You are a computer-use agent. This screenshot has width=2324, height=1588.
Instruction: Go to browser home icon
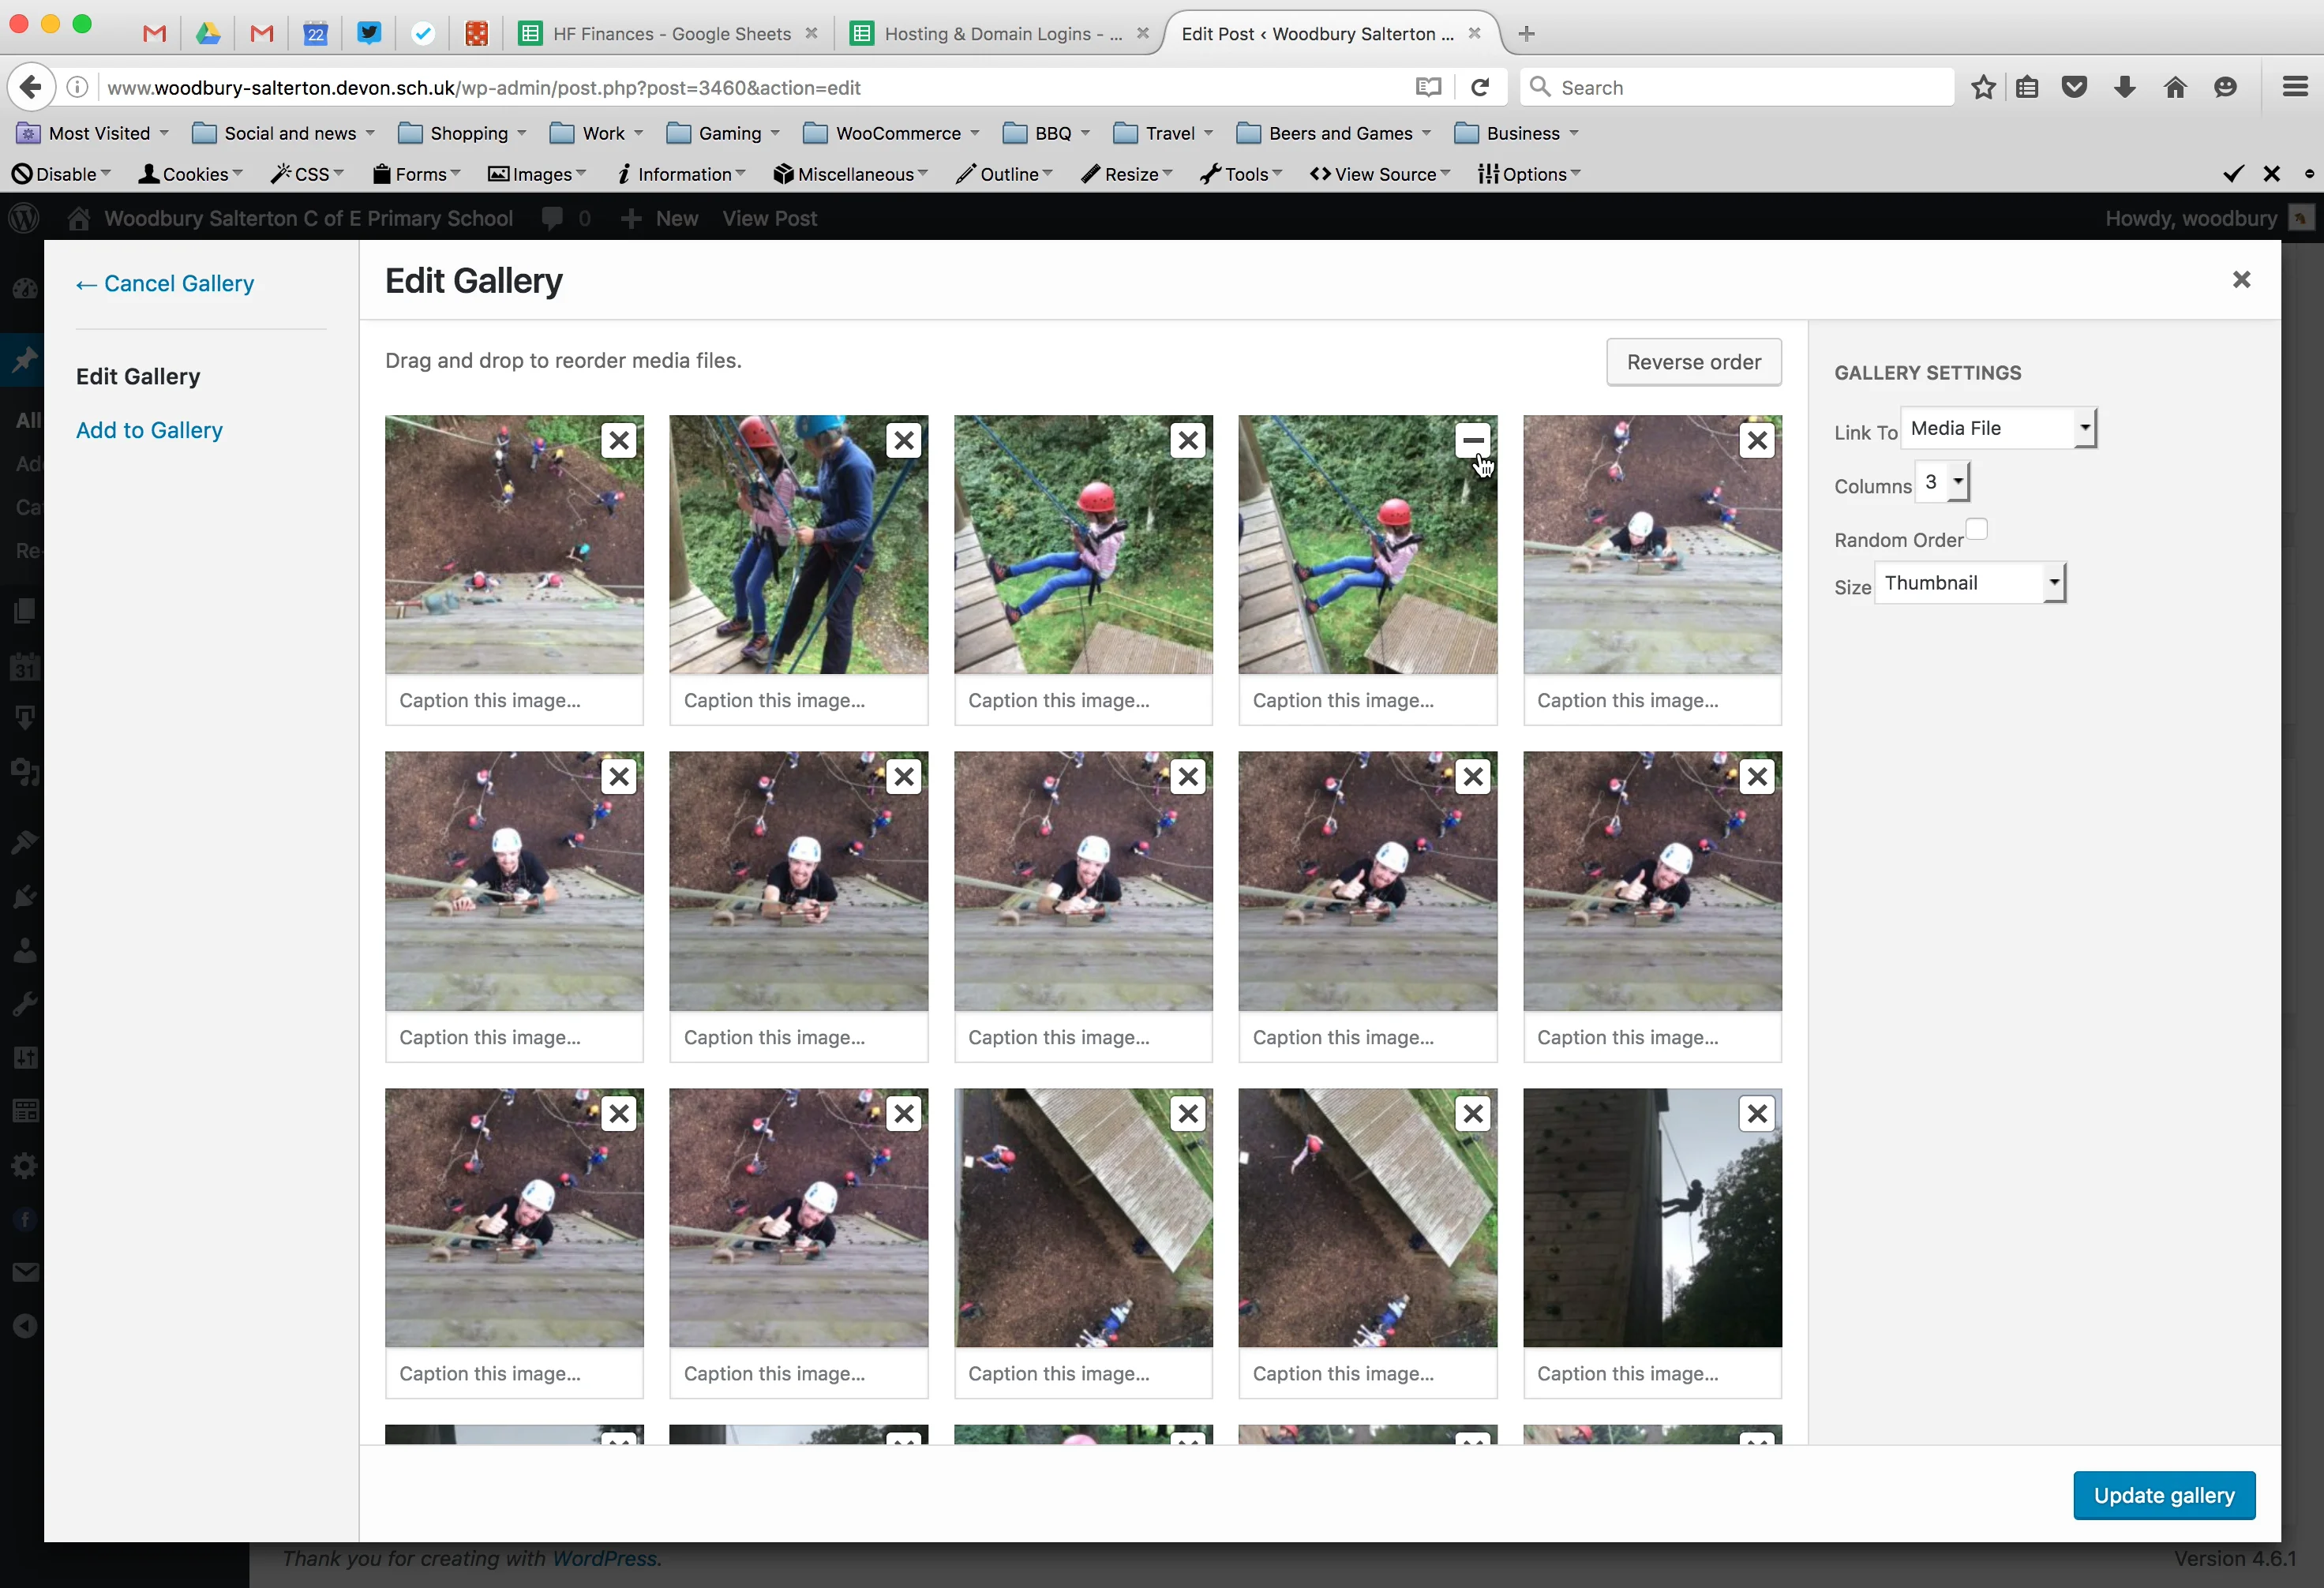coord(2175,87)
